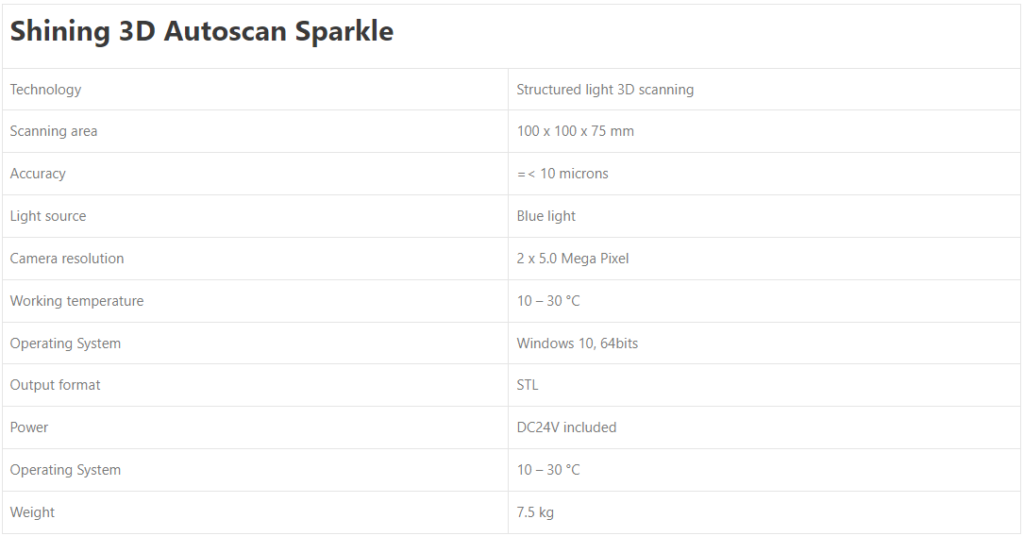
Task: Select the Technology row label
Action: [46, 90]
